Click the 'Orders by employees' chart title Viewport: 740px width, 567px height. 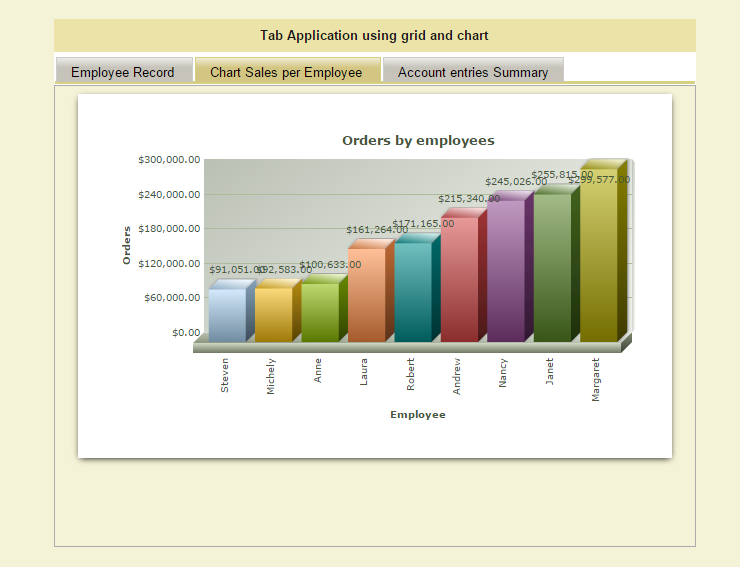(418, 141)
